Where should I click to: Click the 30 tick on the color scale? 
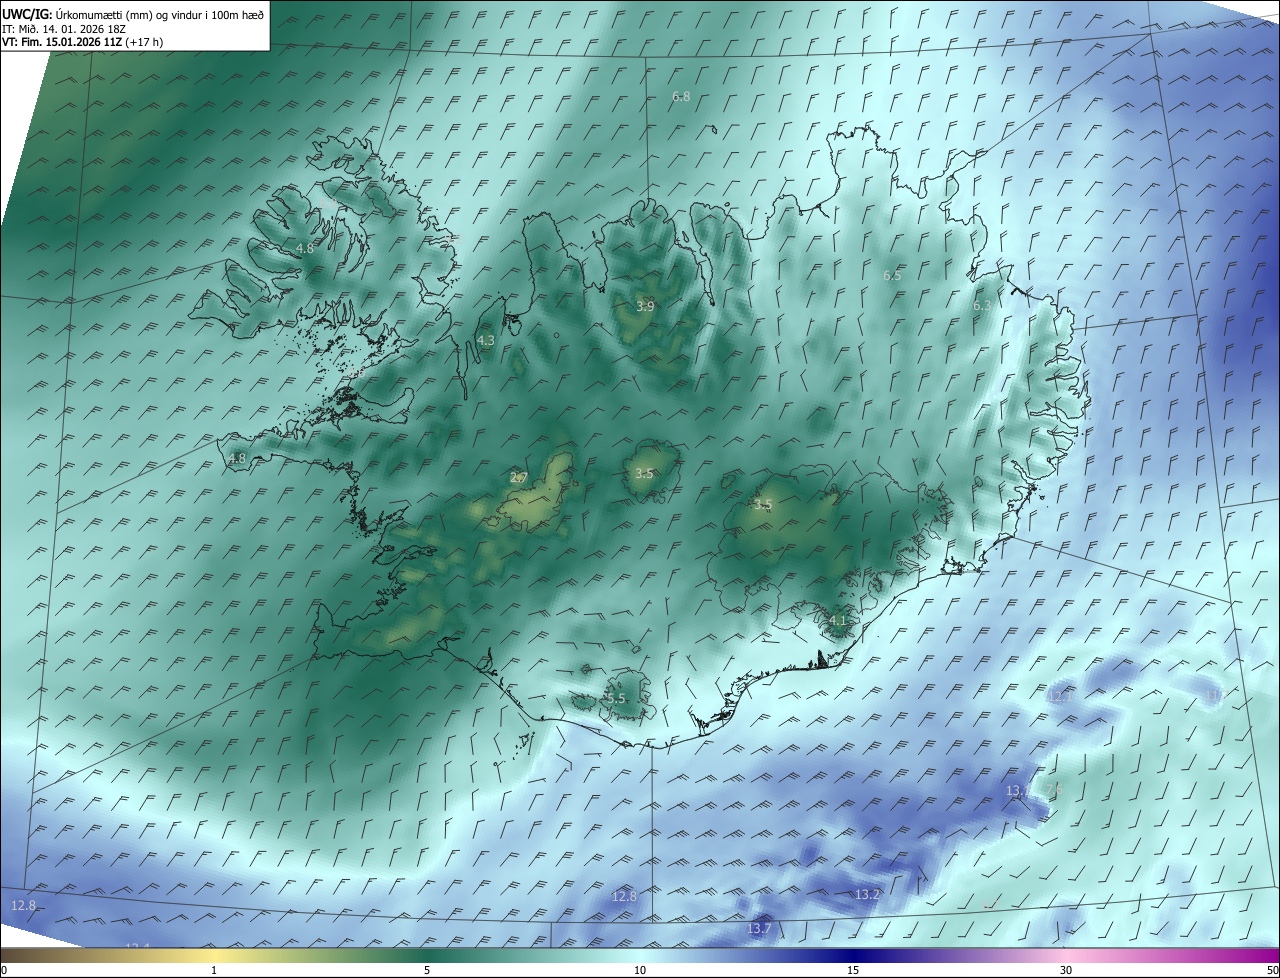click(x=1066, y=970)
